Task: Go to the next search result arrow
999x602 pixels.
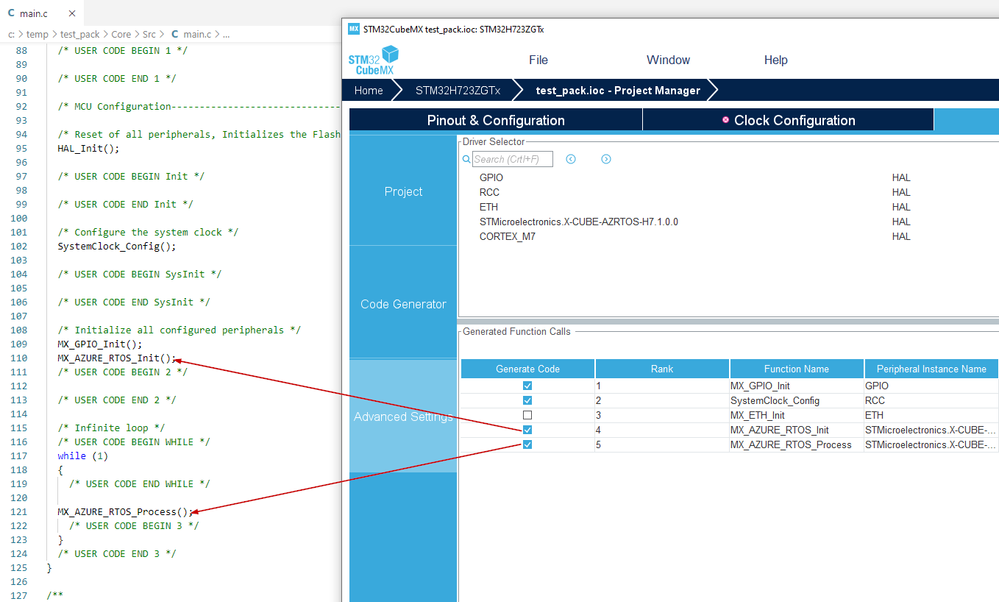Action: [606, 159]
